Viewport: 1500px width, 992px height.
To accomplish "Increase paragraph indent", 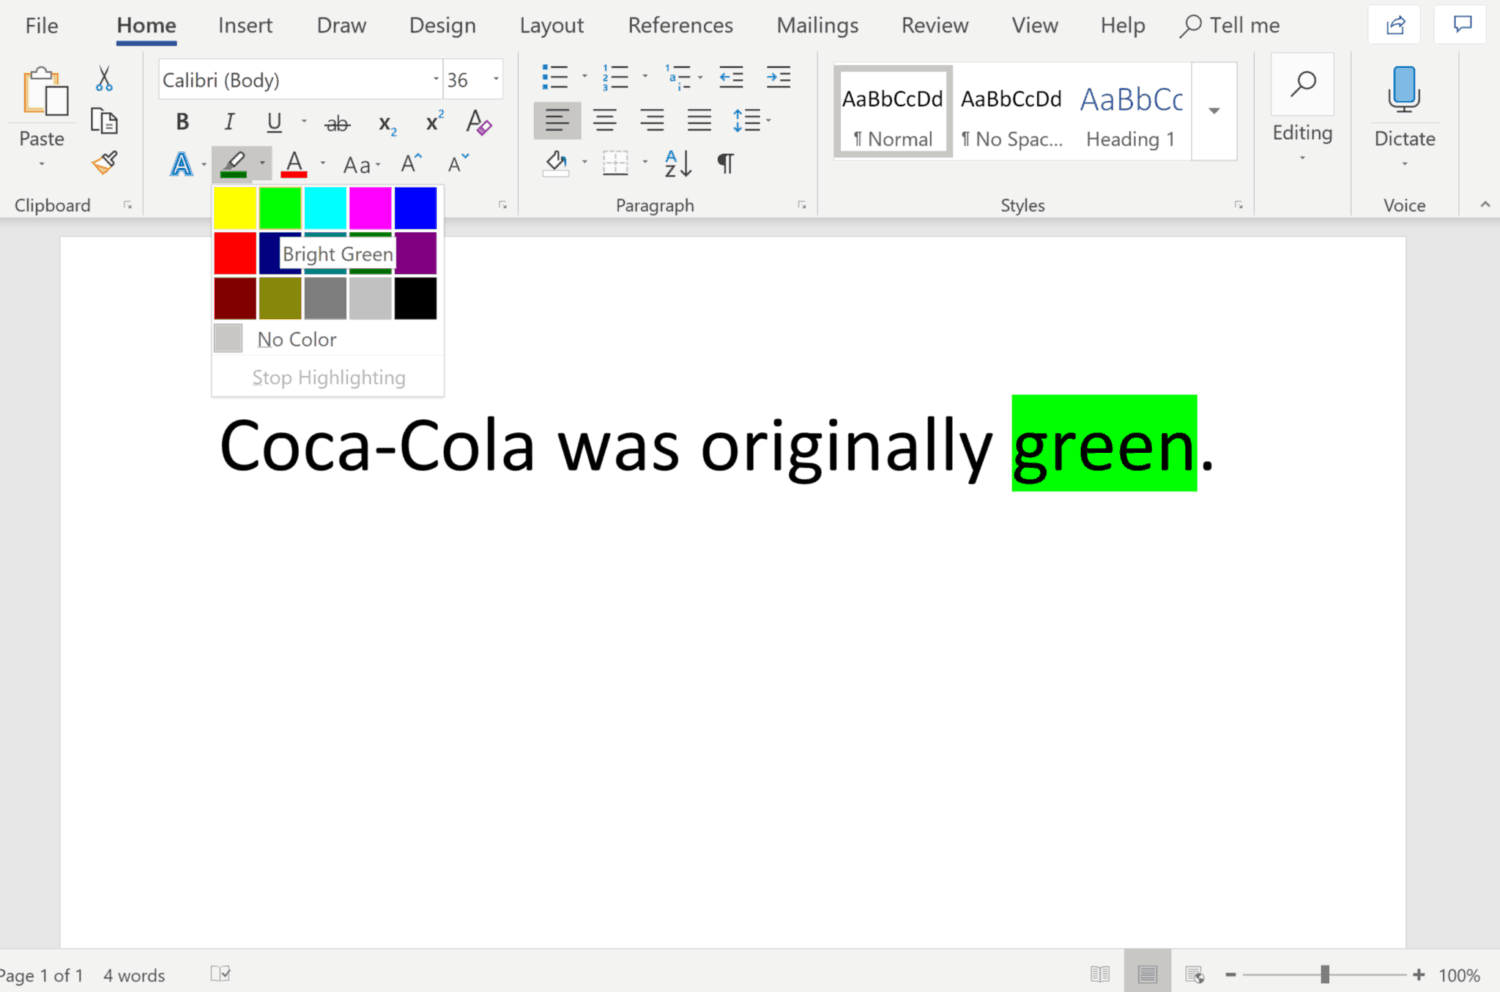I will 778,77.
